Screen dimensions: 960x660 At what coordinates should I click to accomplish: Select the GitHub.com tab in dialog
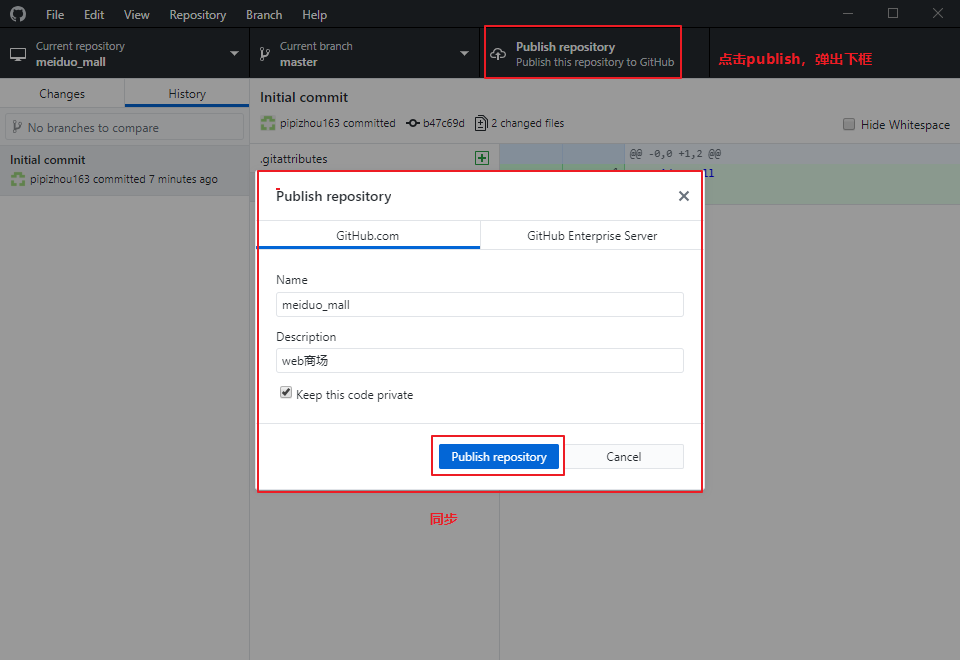click(x=367, y=236)
